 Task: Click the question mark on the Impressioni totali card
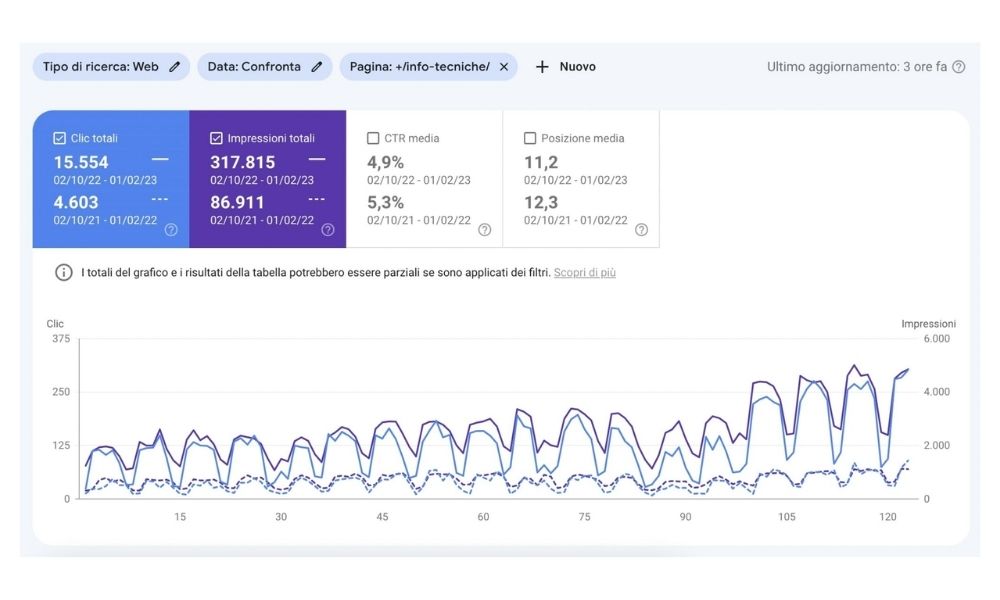328,229
